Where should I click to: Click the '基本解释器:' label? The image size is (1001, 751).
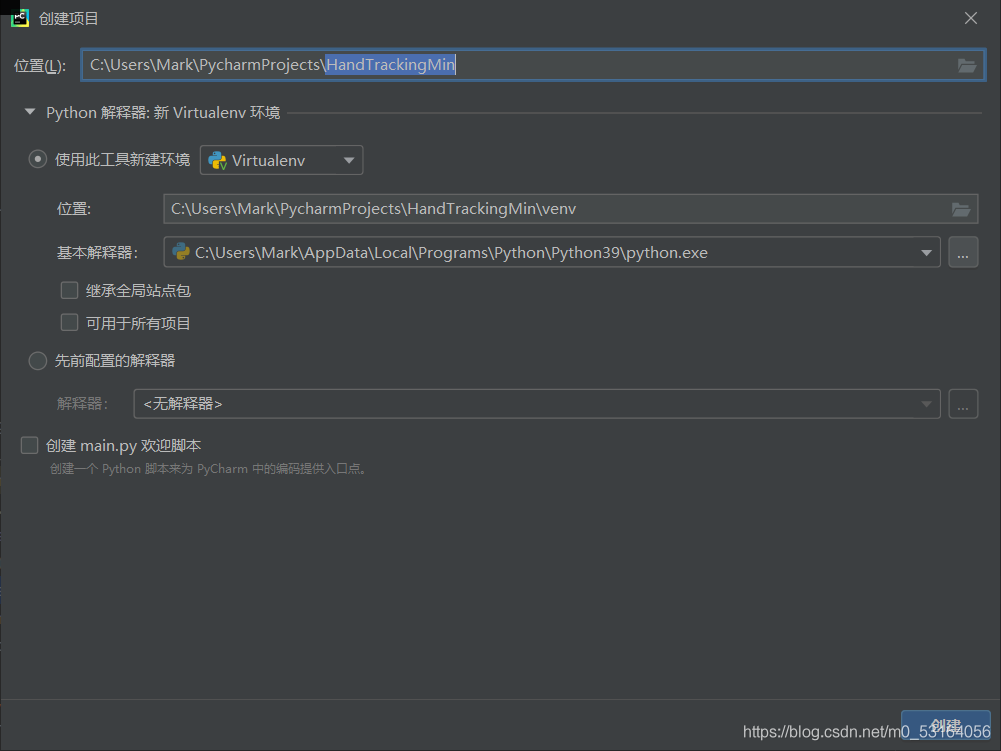[x=97, y=253]
